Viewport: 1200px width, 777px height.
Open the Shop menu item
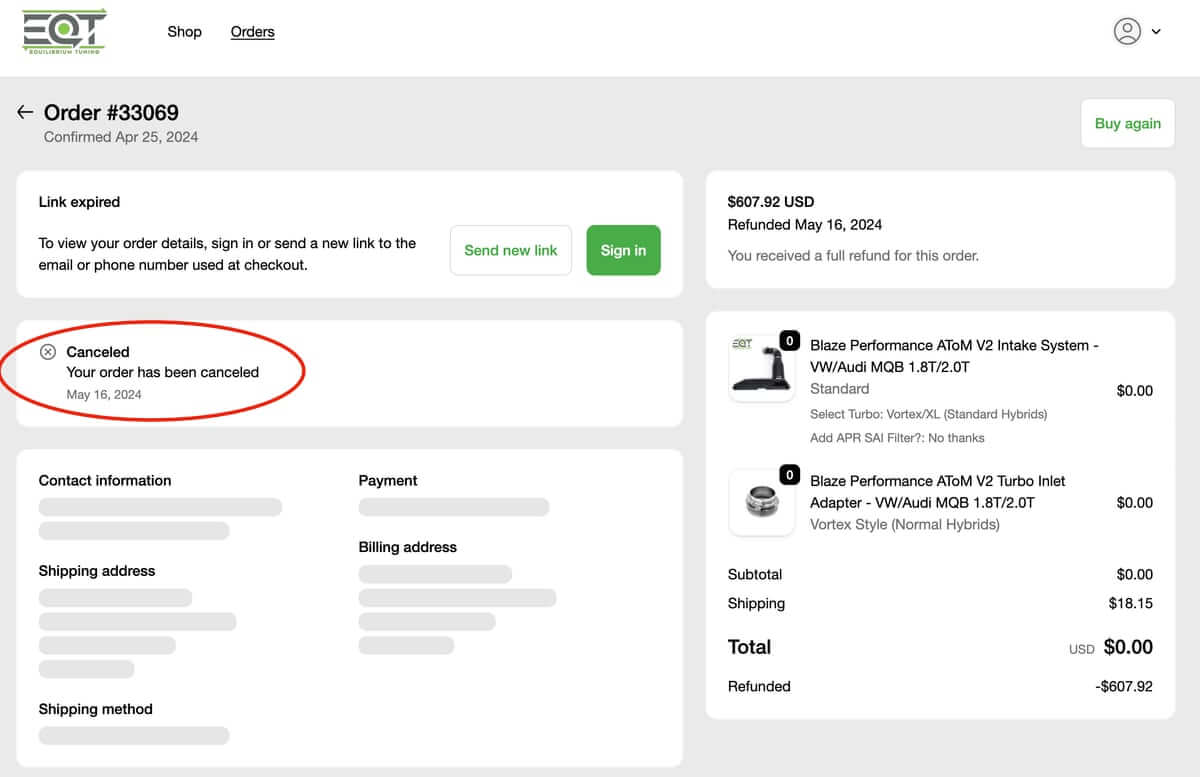184,32
